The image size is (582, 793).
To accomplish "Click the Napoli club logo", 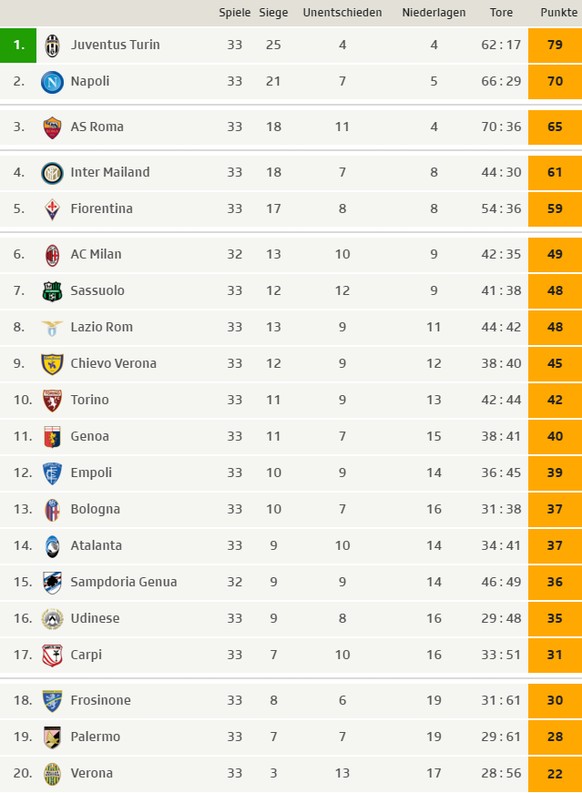I will pyautogui.click(x=52, y=82).
